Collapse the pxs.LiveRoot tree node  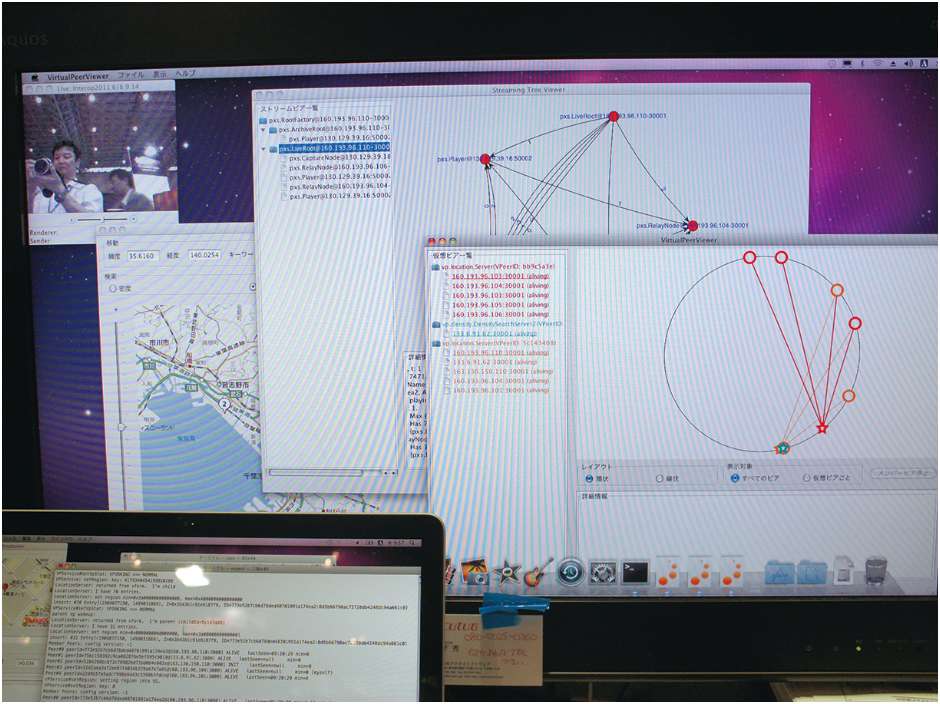coord(263,149)
